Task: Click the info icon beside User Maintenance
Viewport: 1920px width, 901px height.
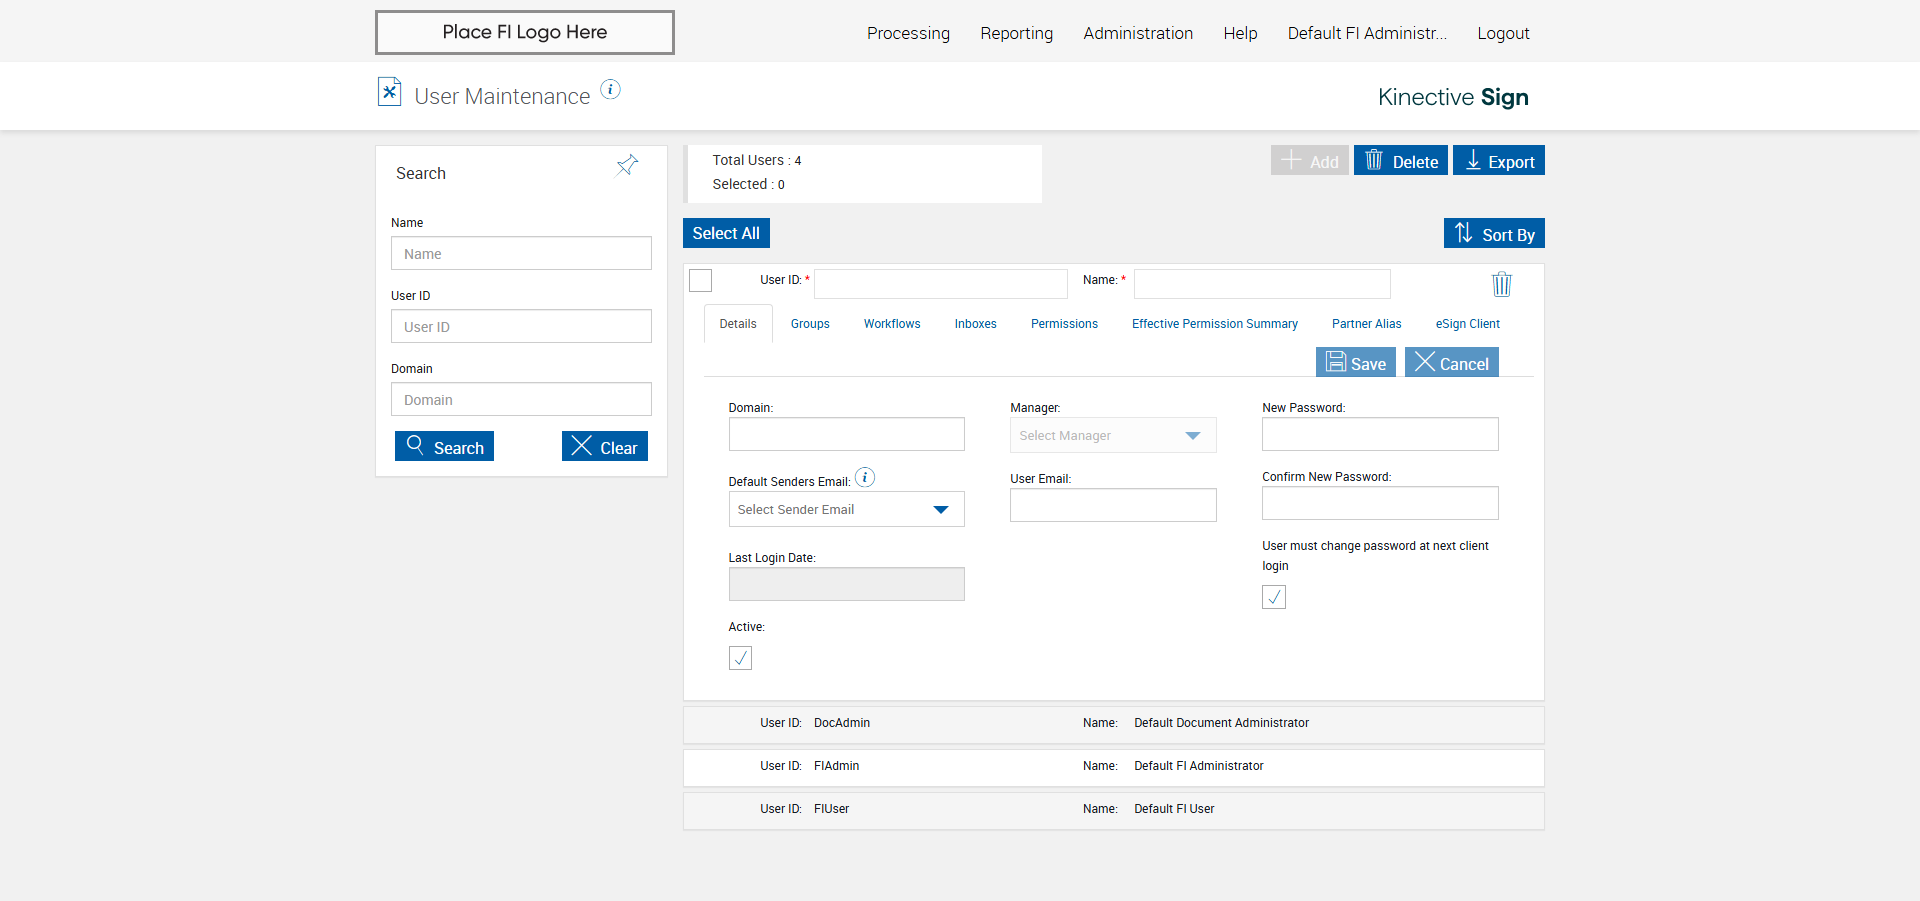Action: pyautogui.click(x=610, y=90)
